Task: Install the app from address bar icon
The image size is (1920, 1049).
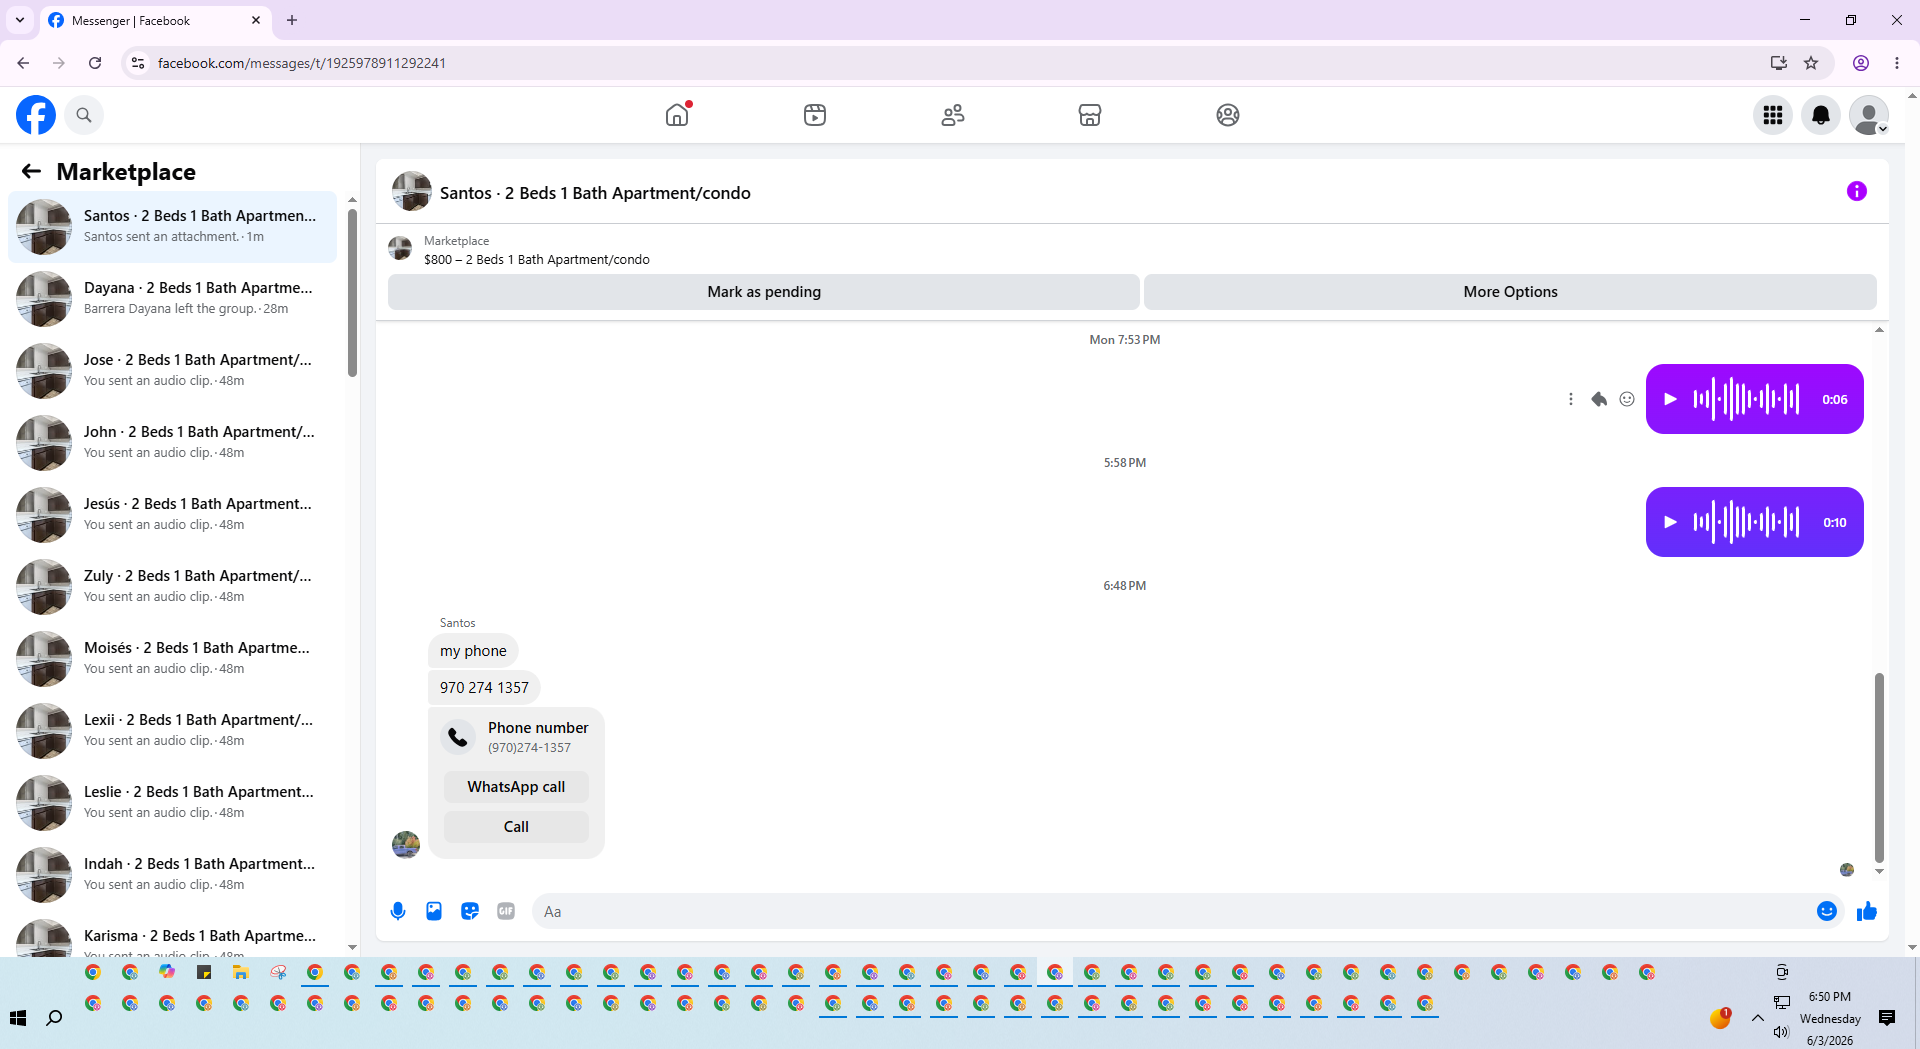Action: [x=1779, y=63]
